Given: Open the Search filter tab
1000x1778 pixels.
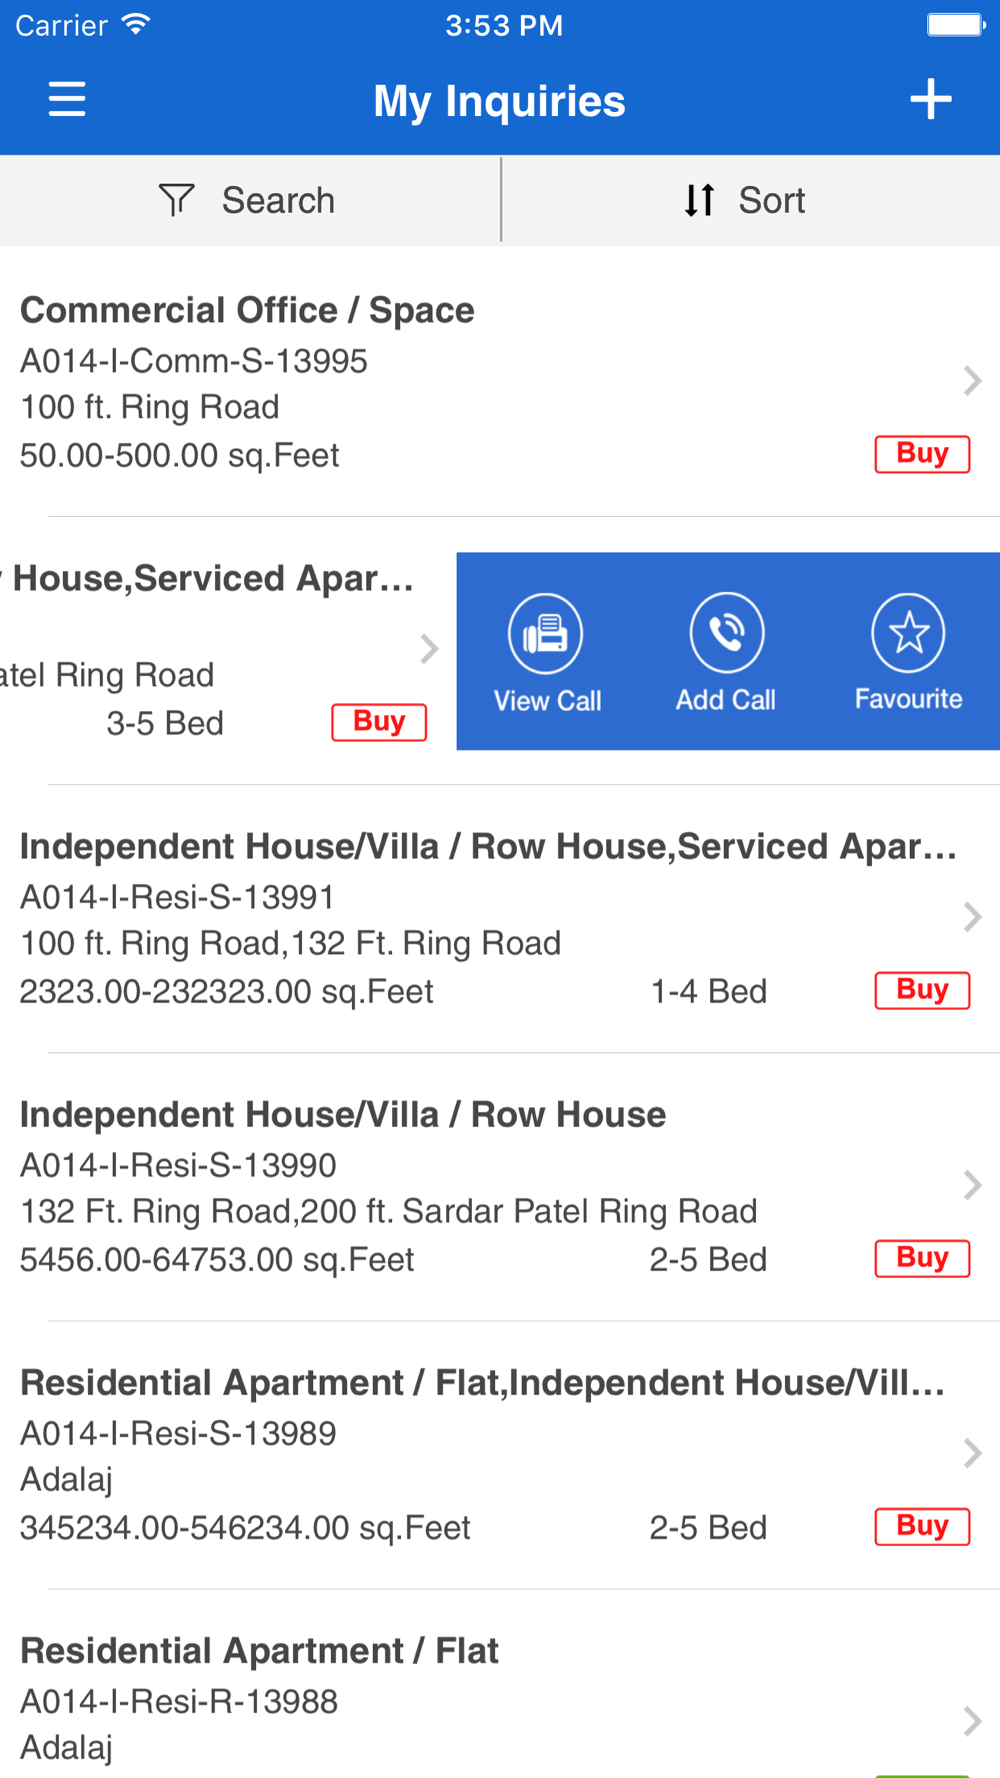Looking at the screenshot, I should 250,200.
